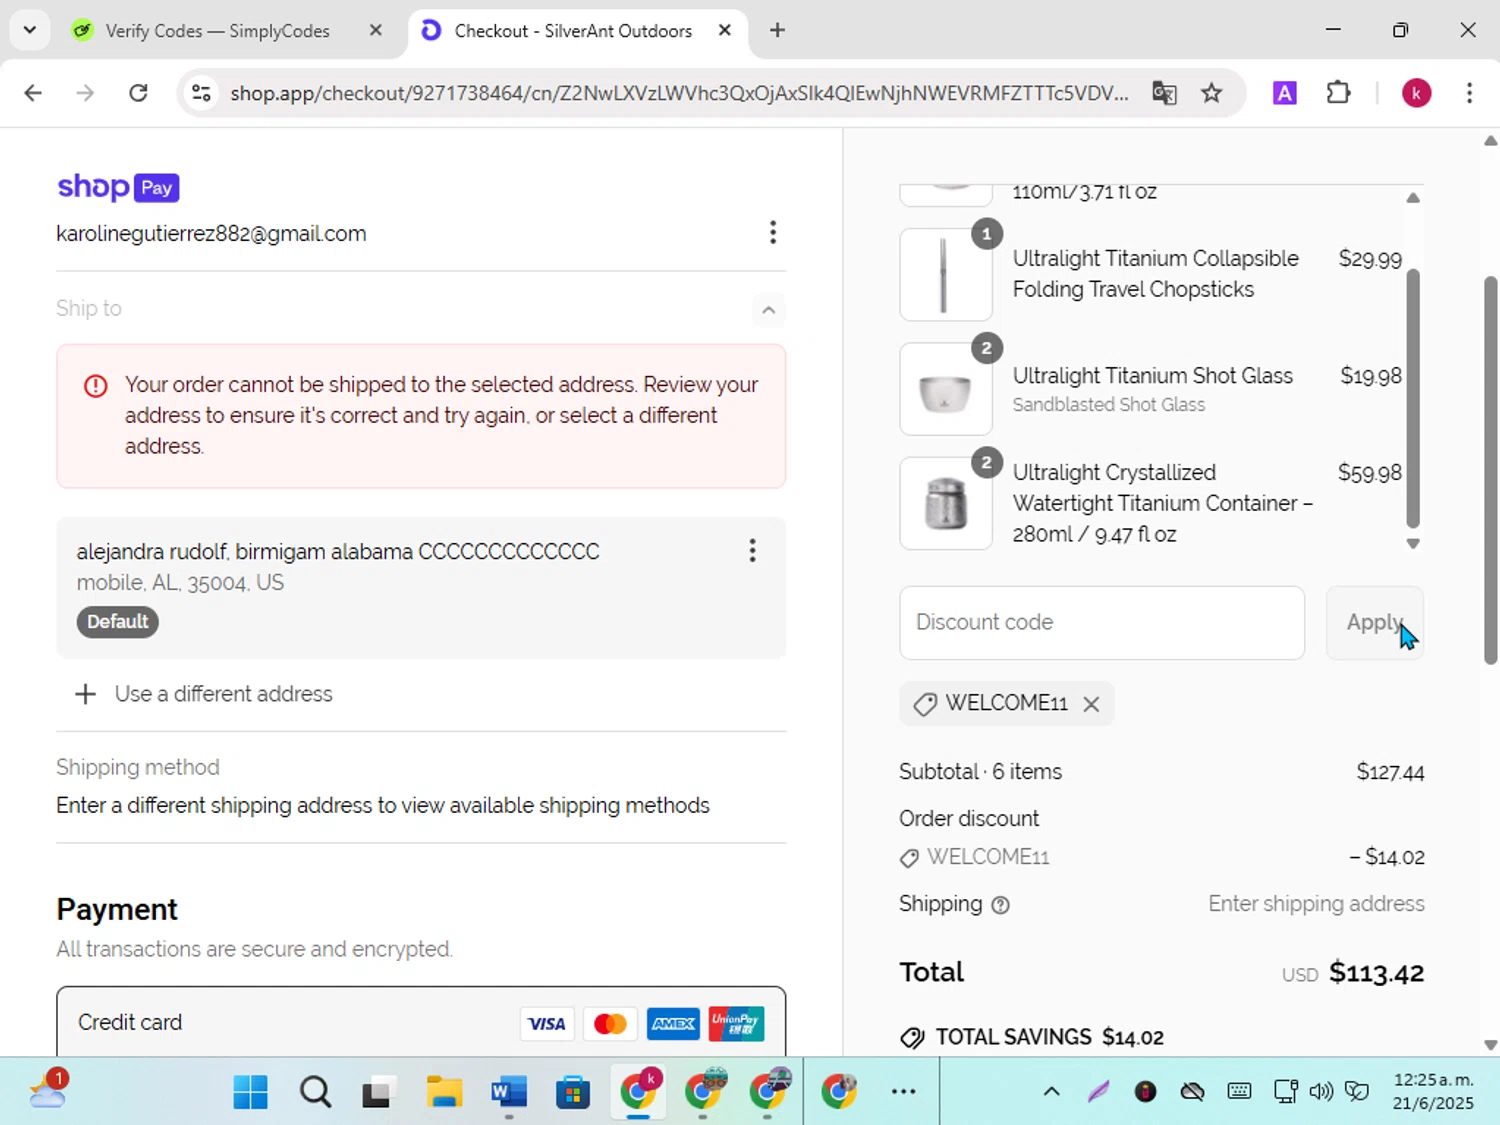The image size is (1500, 1125).
Task: Select the Checkout - SilverAnt Outdoors tab
Action: (x=573, y=31)
